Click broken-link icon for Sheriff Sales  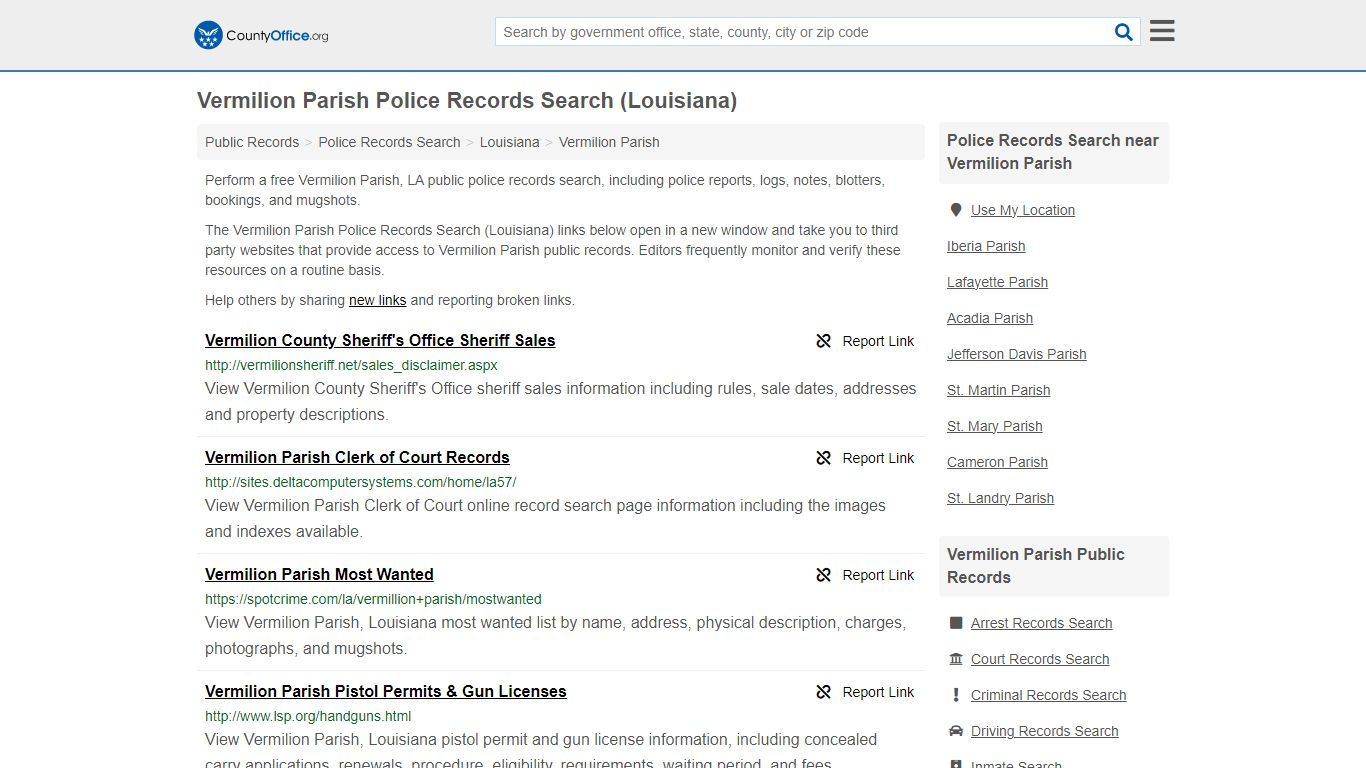tap(824, 341)
